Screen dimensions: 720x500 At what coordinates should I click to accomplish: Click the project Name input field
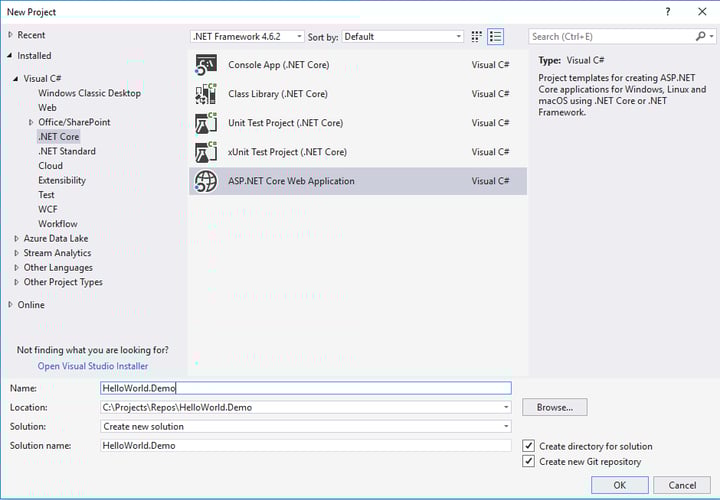306,388
